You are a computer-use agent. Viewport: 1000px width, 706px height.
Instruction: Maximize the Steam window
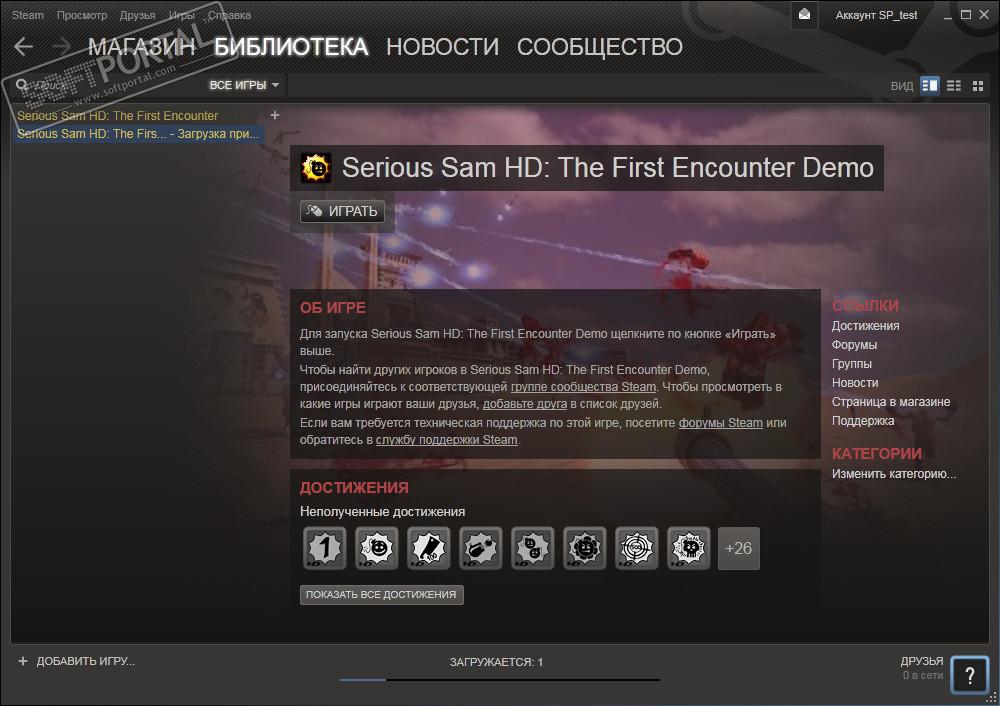click(966, 15)
